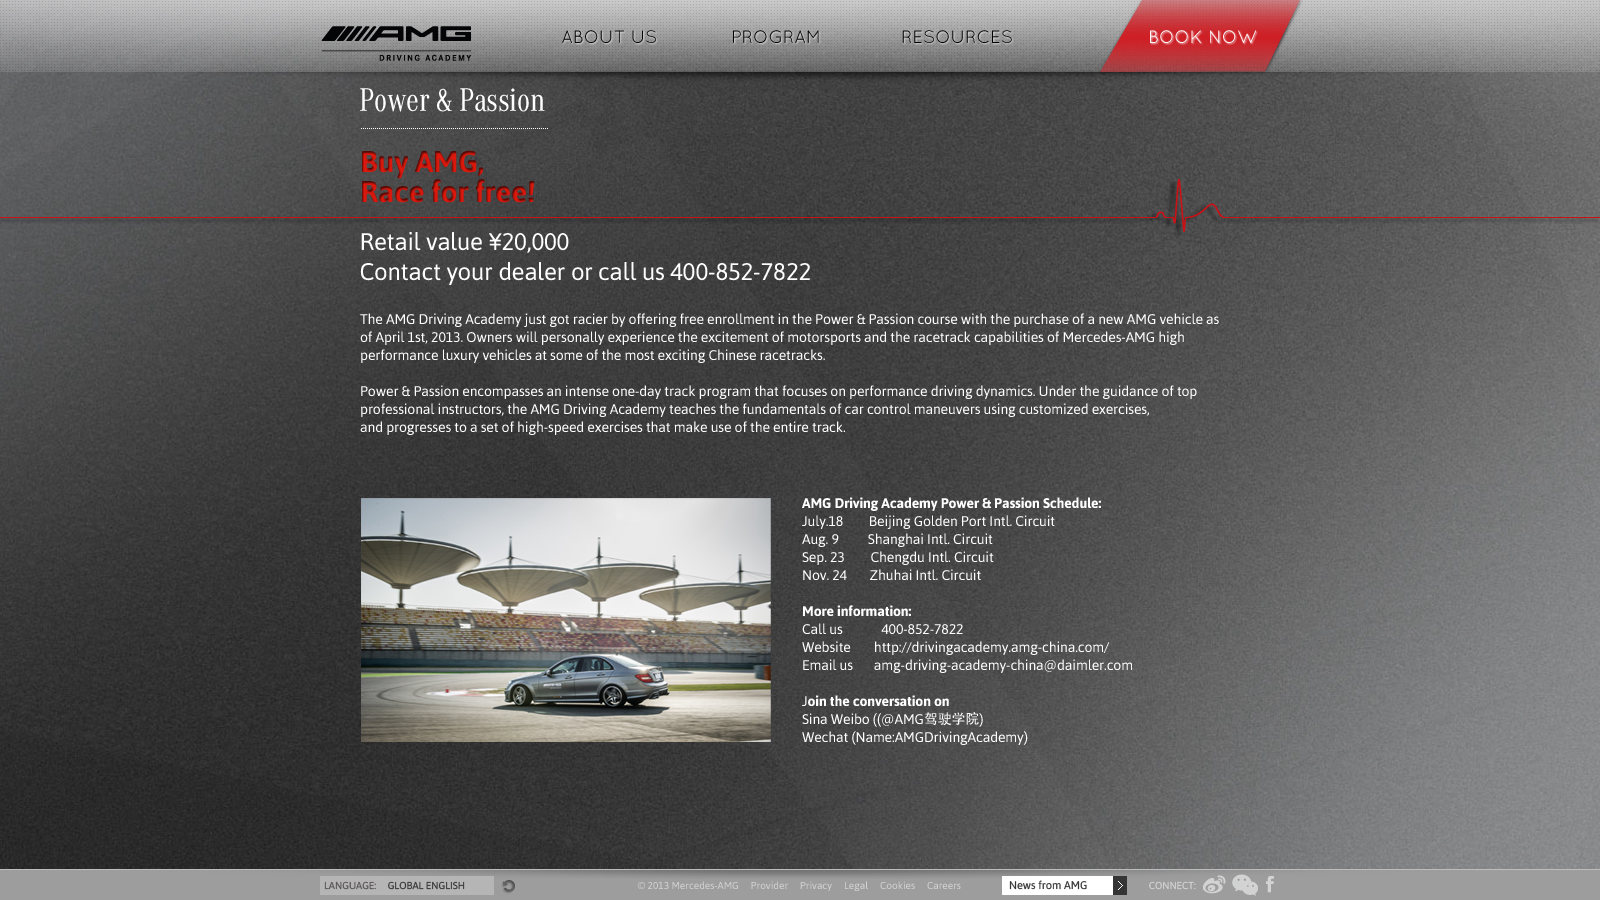Click the Sina Weibo @AMG驾驶学院 text
Viewport: 1600px width, 900px height.
click(892, 719)
